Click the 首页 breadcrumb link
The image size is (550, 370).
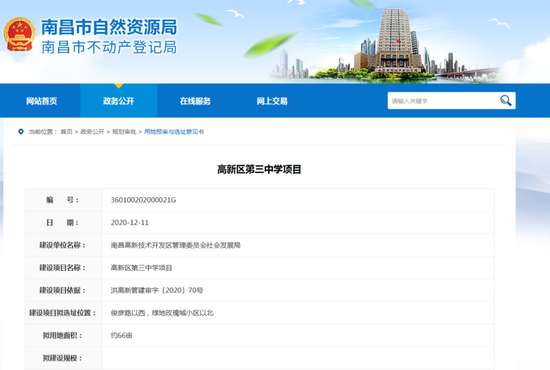66,132
